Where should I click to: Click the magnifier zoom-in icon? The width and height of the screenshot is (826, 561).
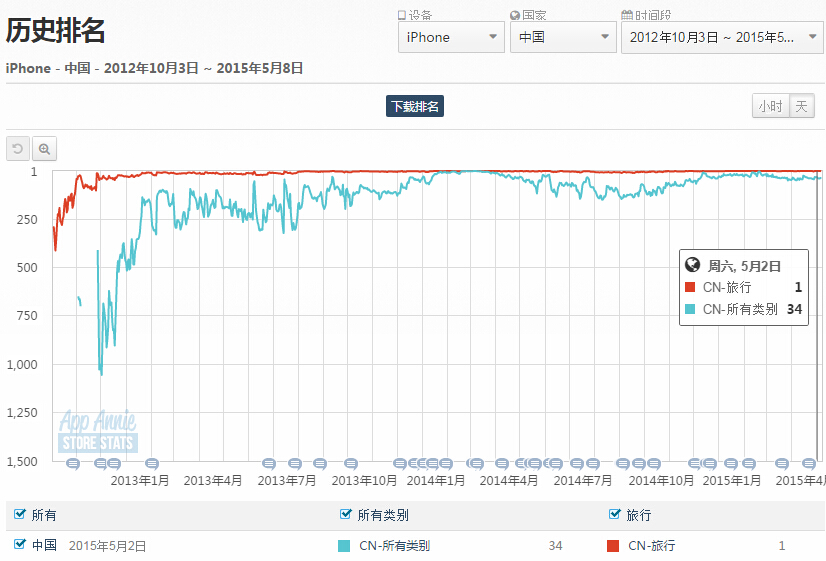45,149
